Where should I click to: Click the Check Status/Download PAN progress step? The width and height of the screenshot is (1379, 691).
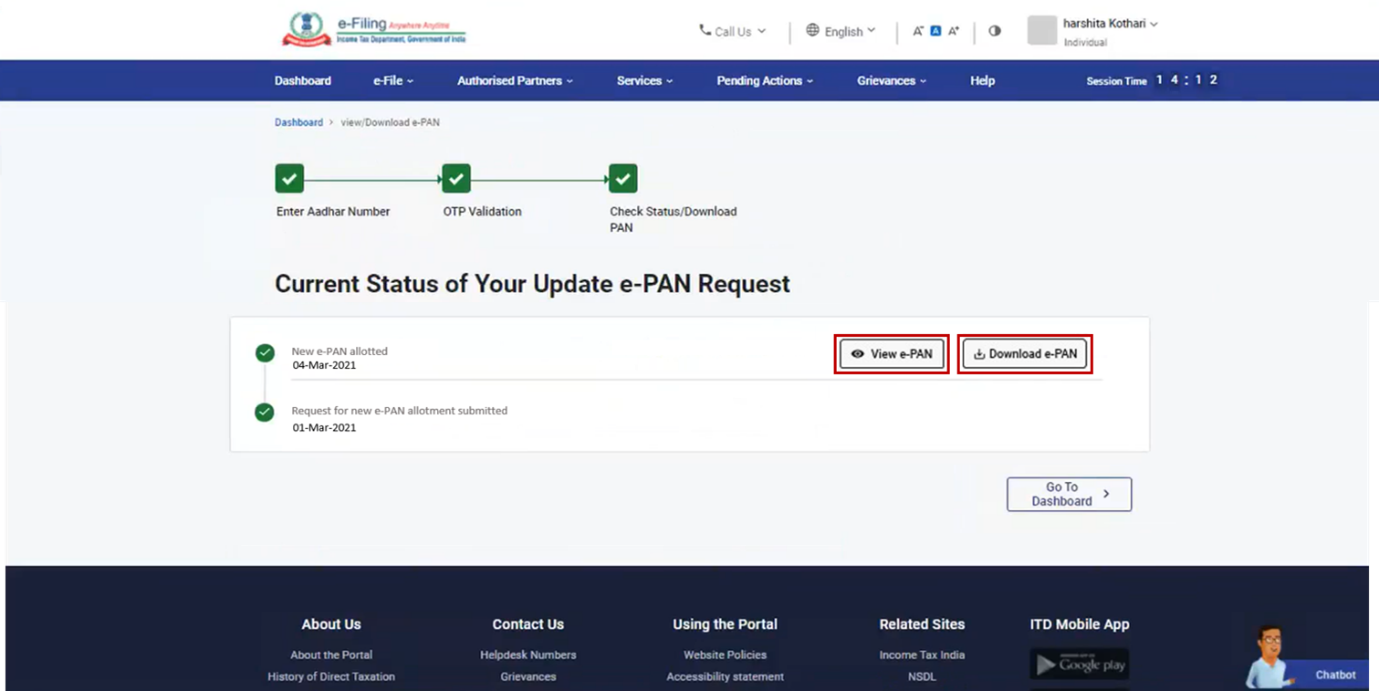[x=622, y=178]
